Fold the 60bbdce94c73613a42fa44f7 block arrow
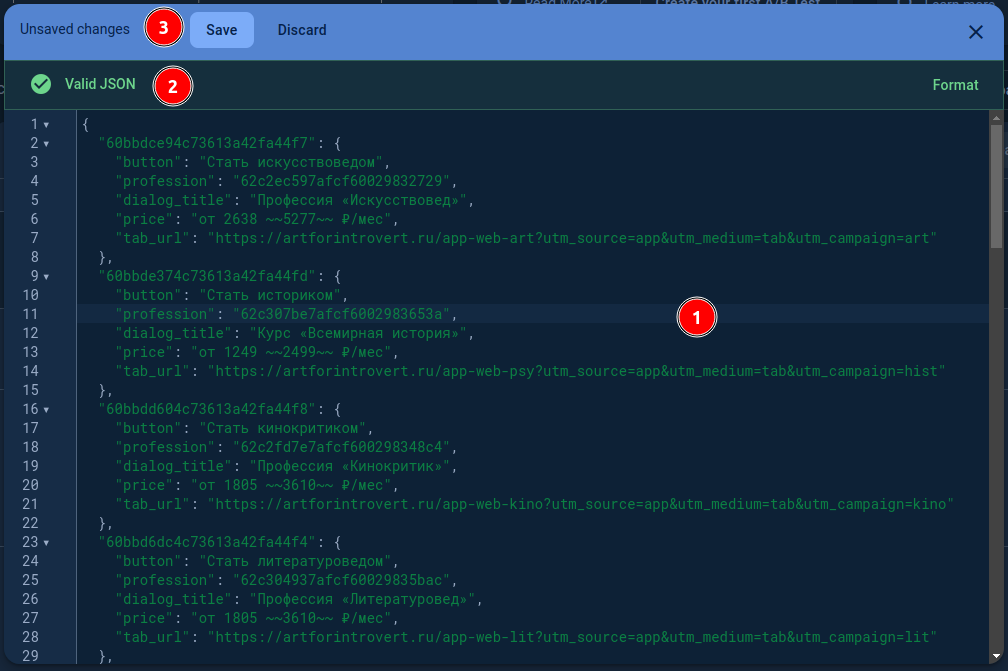The image size is (1008, 671). pos(46,144)
